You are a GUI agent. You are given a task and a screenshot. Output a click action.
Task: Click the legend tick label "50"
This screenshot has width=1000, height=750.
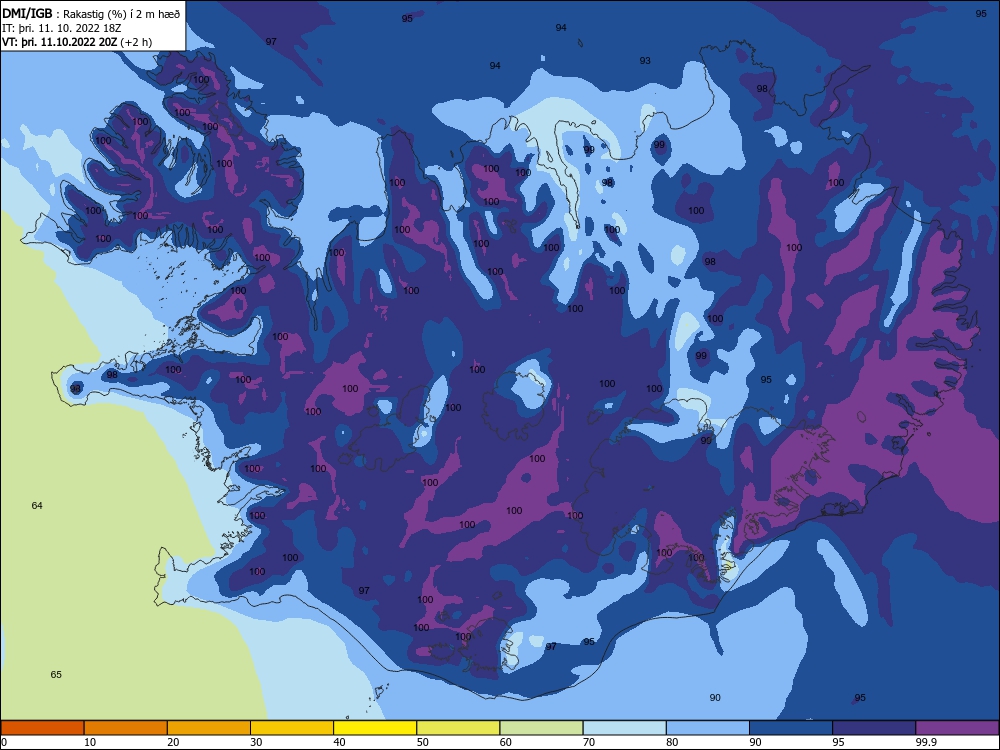[422, 742]
